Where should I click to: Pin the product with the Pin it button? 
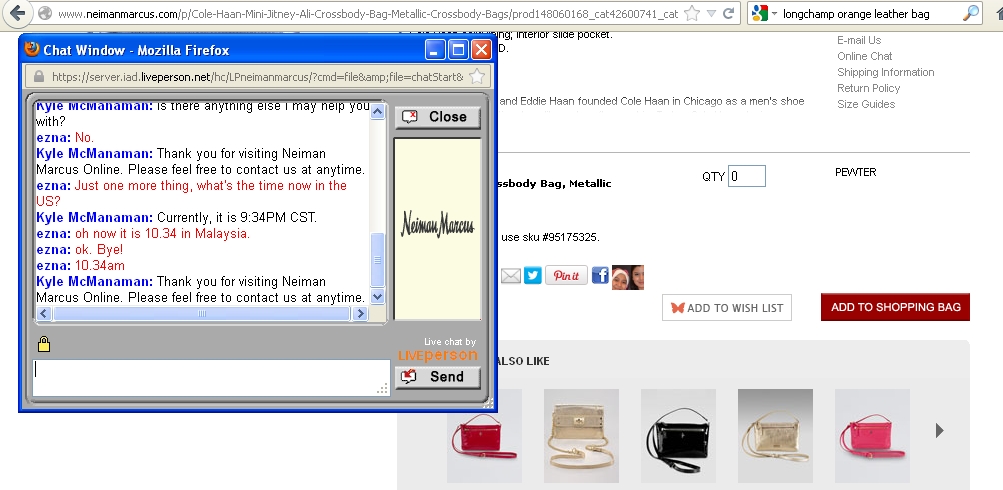[x=566, y=276]
